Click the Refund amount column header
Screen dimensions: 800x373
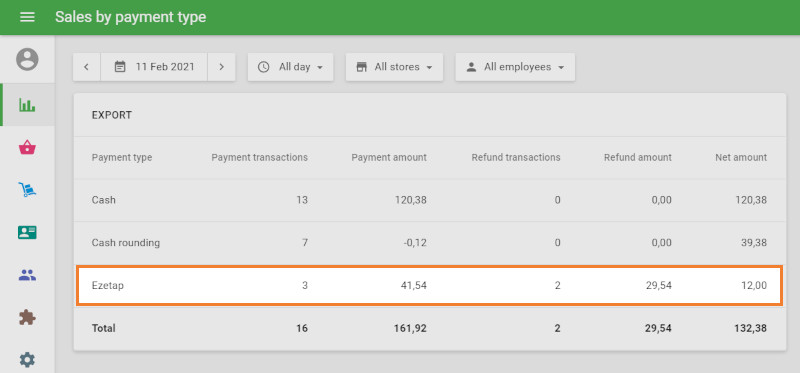pos(638,158)
